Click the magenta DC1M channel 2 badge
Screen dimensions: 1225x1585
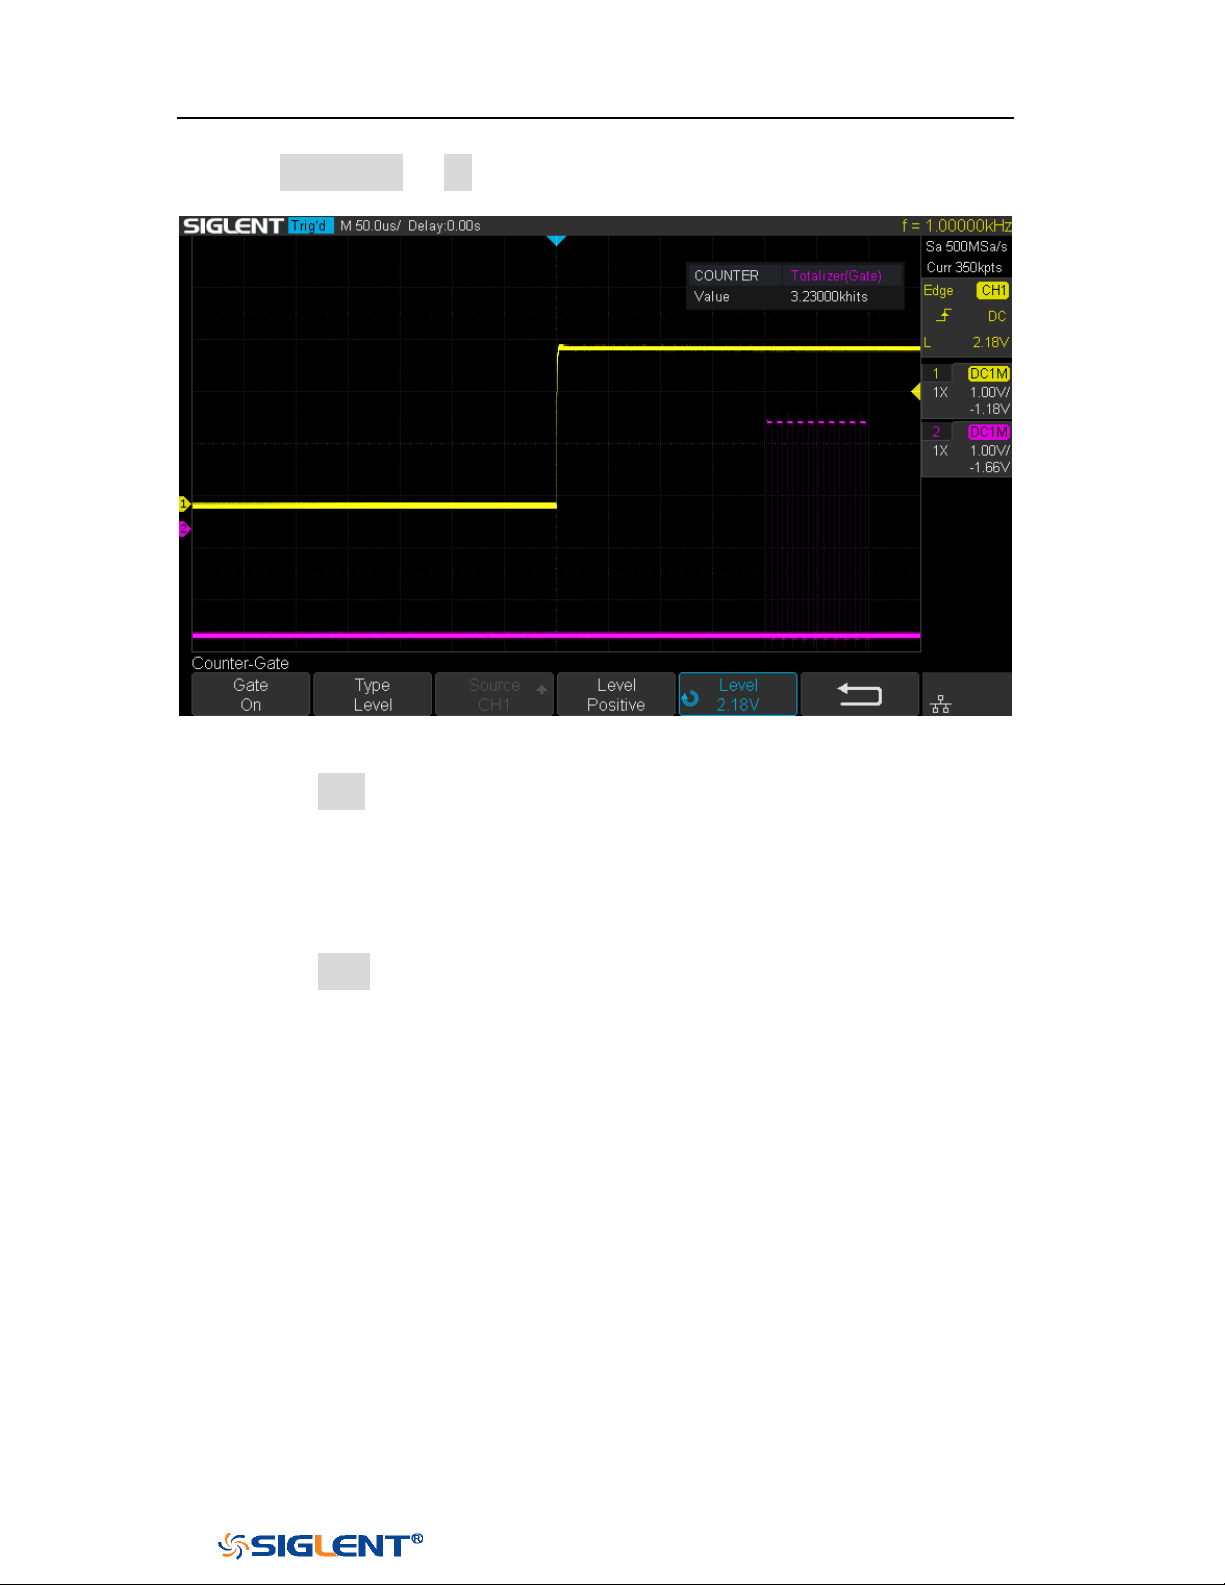pyautogui.click(x=989, y=432)
